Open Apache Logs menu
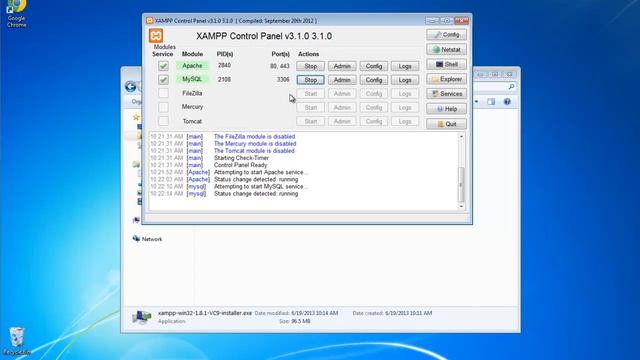Screen dimensions: 640x360 [x=405, y=66]
